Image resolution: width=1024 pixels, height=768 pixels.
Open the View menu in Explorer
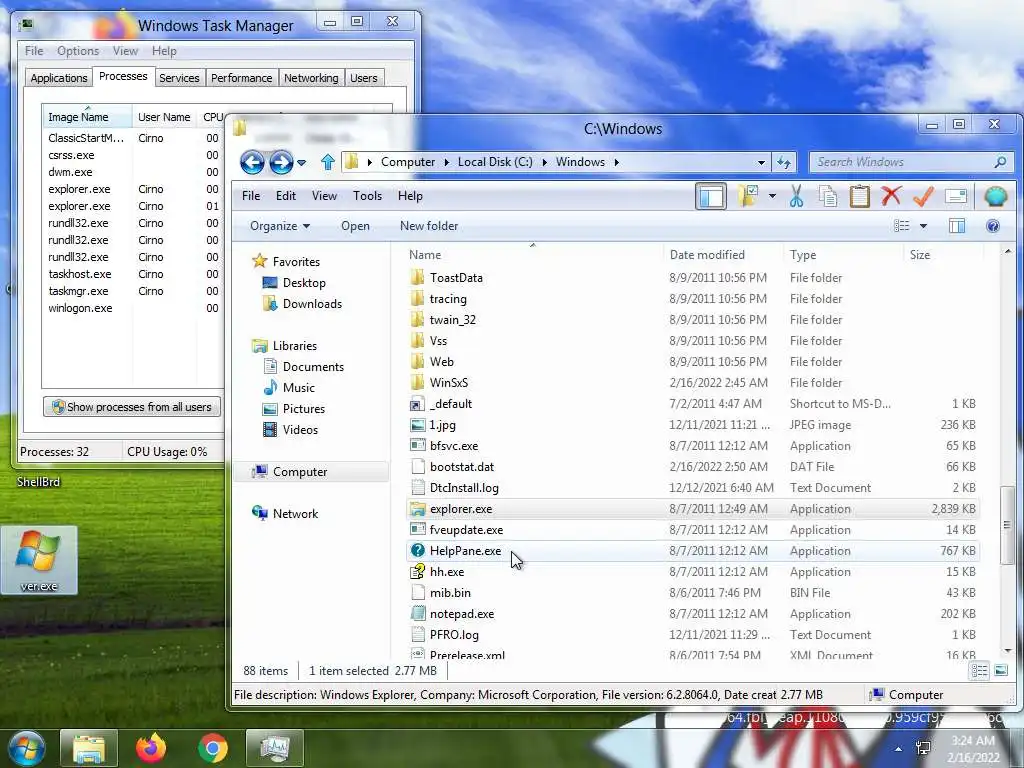tap(324, 196)
